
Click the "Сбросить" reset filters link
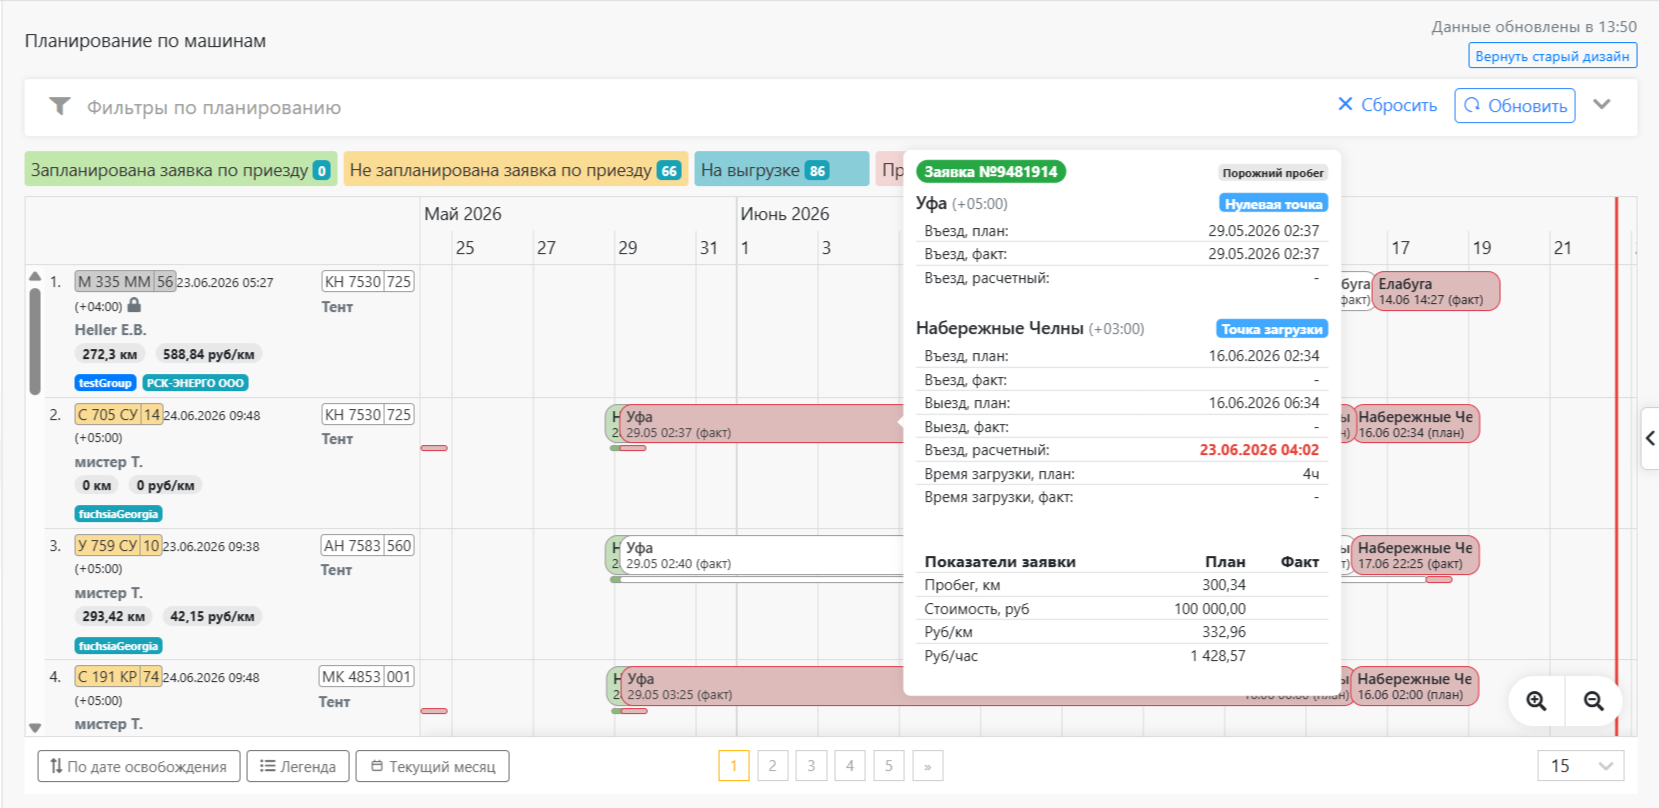click(x=1387, y=105)
